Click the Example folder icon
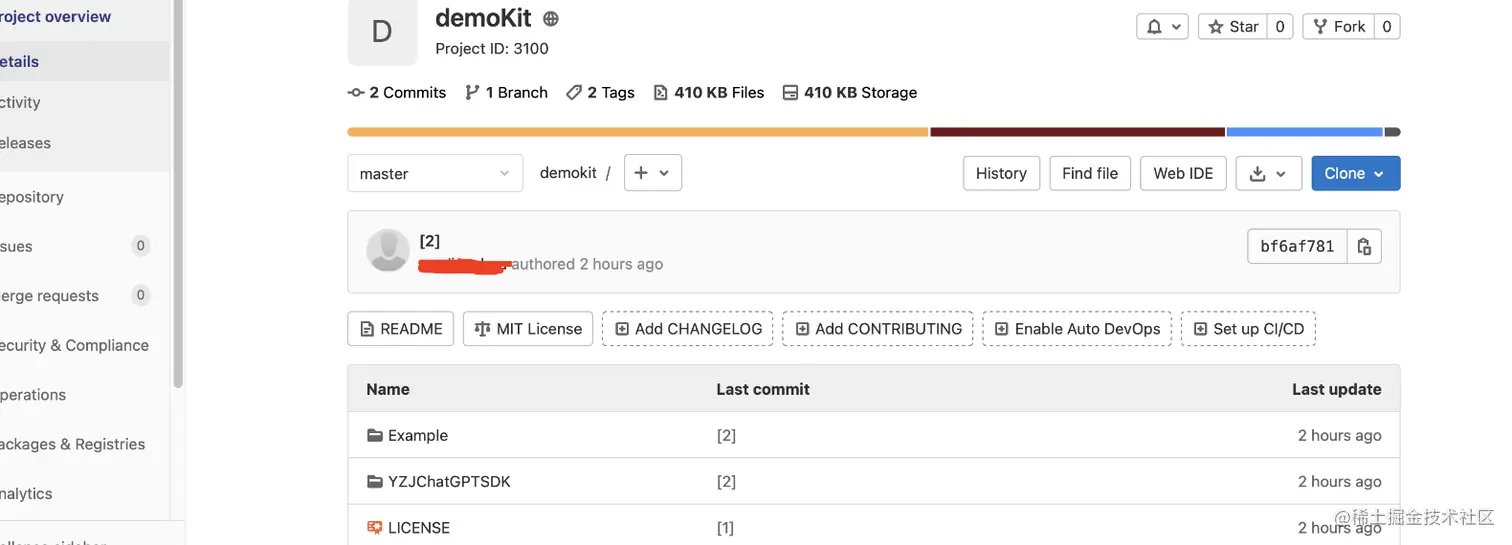 375,435
